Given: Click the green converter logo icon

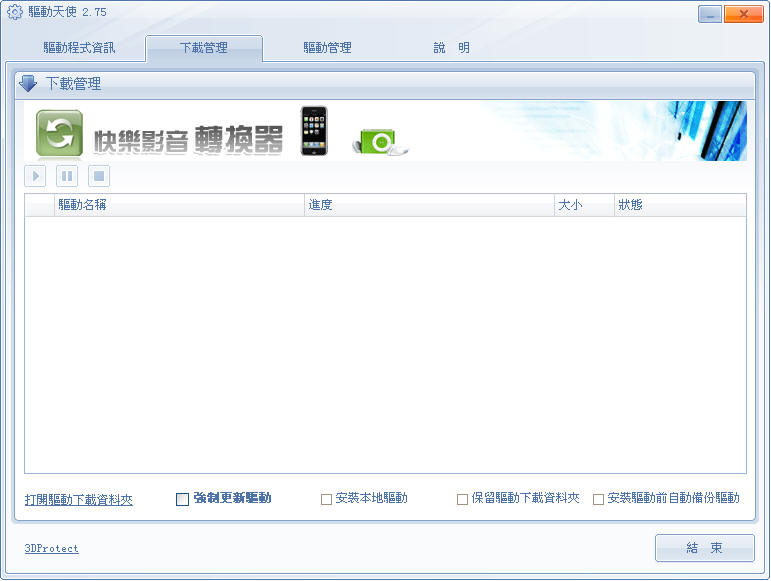Looking at the screenshot, I should pyautogui.click(x=59, y=134).
